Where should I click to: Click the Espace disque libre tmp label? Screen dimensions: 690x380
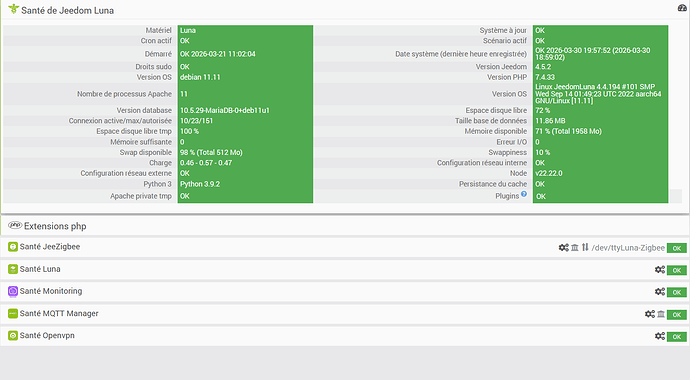134,131
